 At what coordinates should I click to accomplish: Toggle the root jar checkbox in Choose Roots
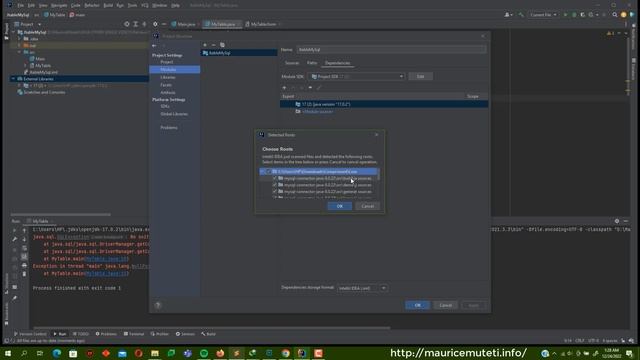pyautogui.click(x=269, y=172)
